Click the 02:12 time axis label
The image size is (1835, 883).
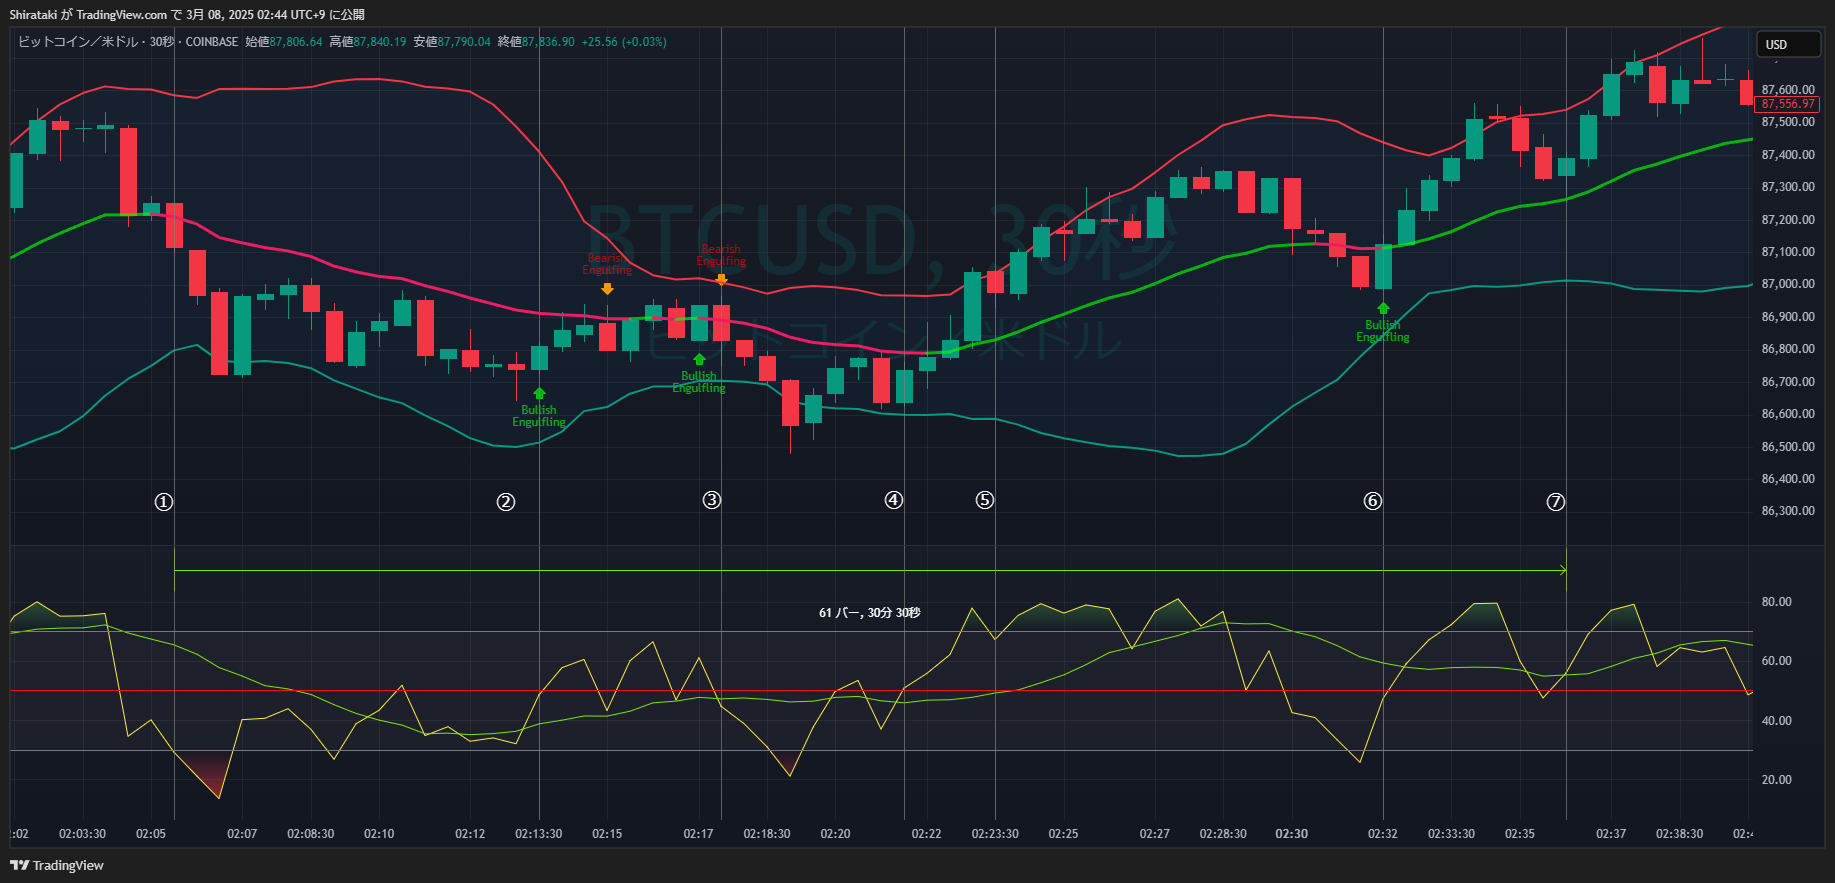pos(470,834)
